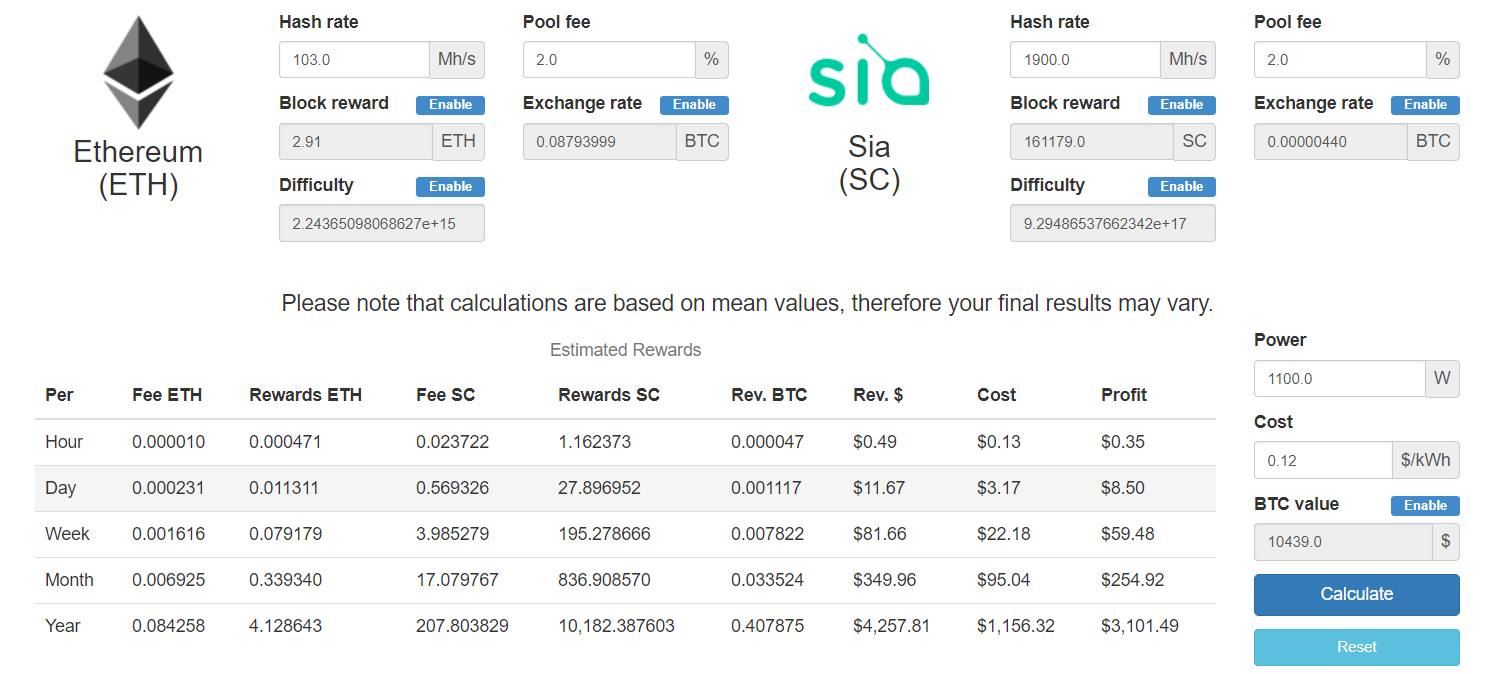Click the Ethereum difficulty field
1505x674 pixels.
[382, 224]
